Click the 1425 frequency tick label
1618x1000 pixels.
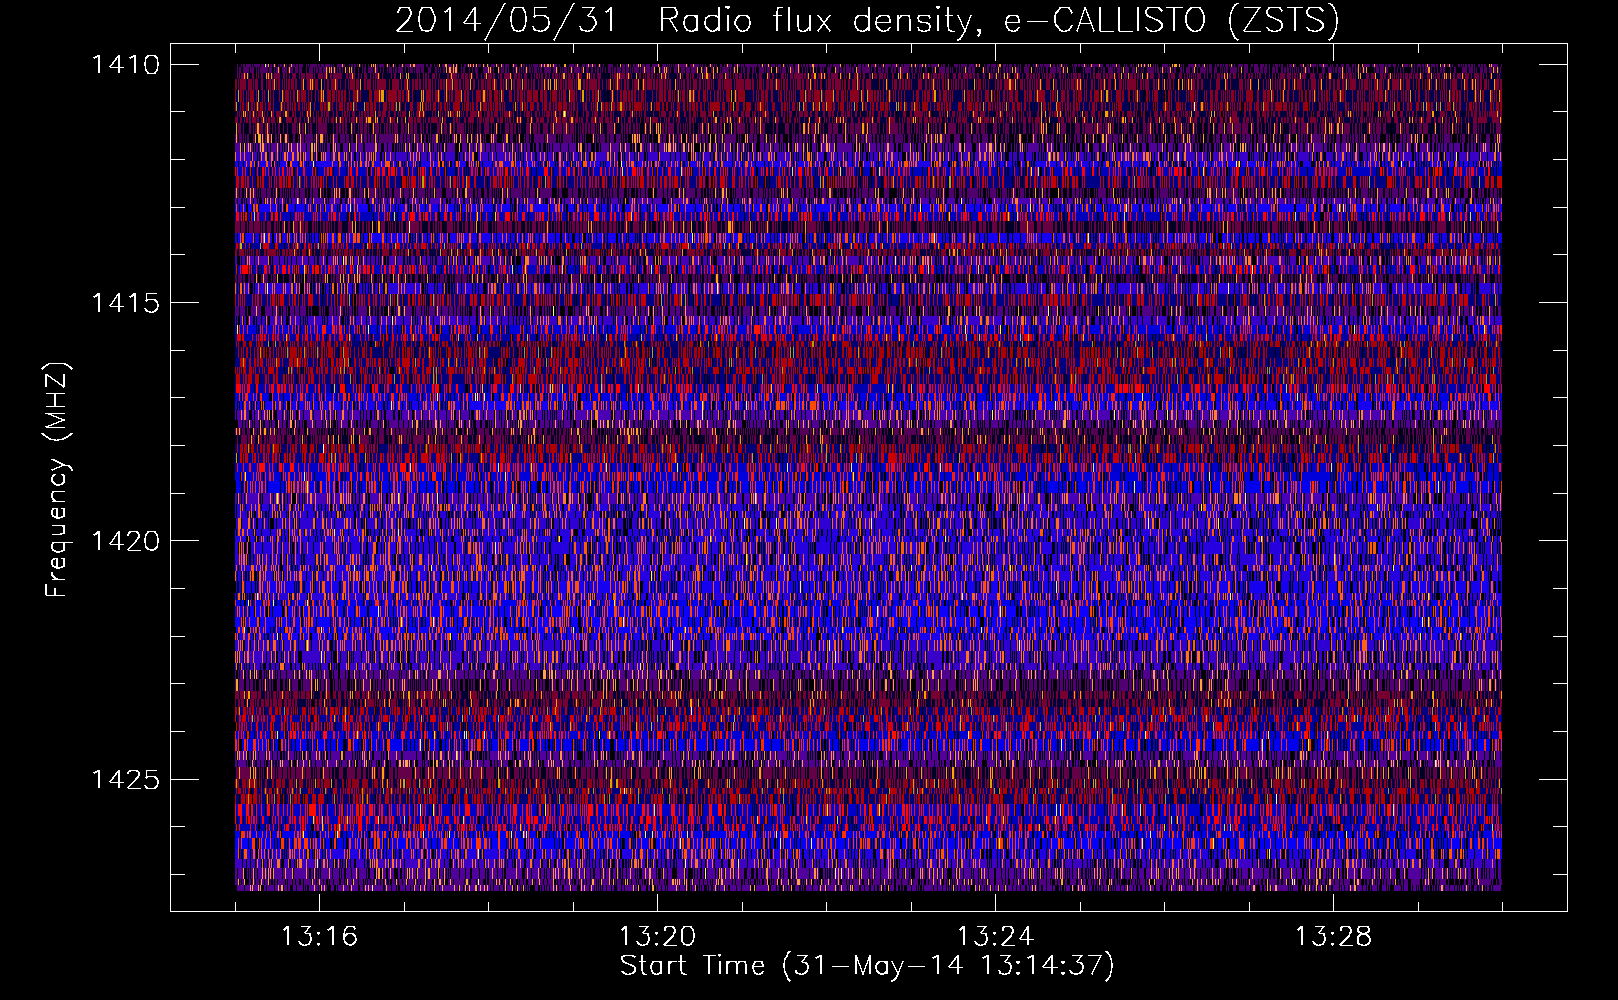click(x=125, y=779)
